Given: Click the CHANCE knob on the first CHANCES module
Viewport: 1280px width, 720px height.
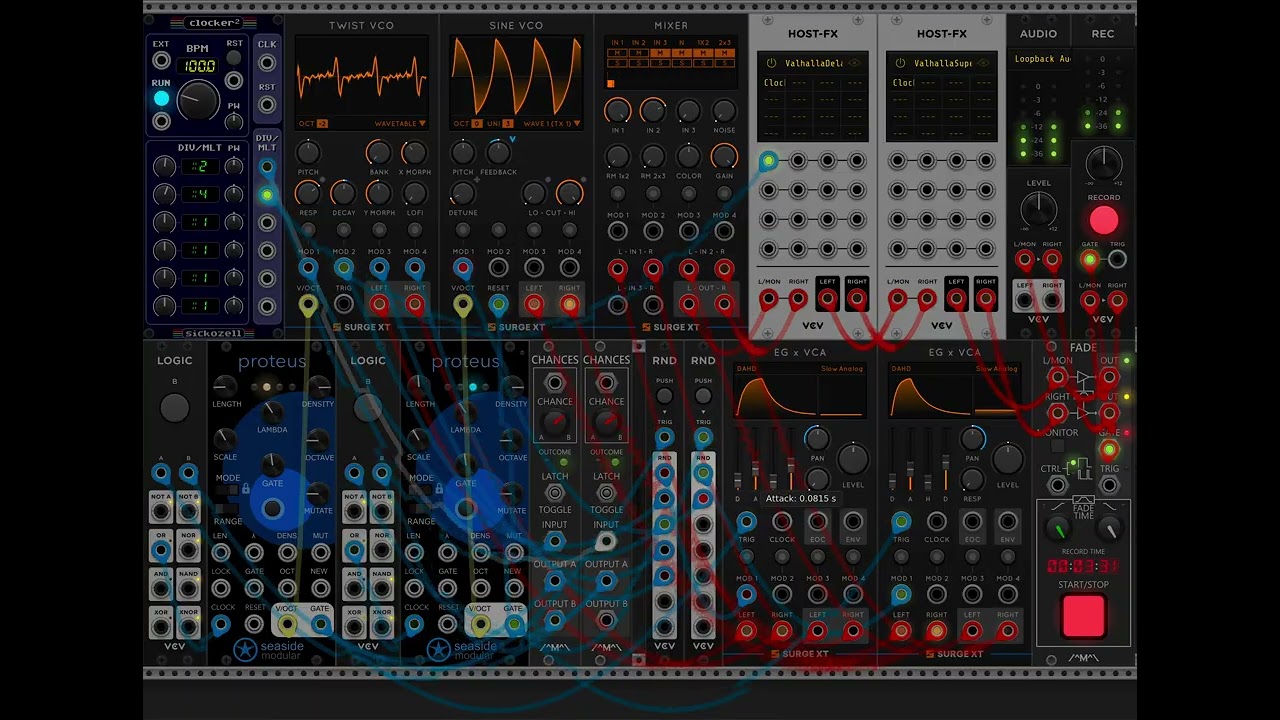Looking at the screenshot, I should click(555, 422).
